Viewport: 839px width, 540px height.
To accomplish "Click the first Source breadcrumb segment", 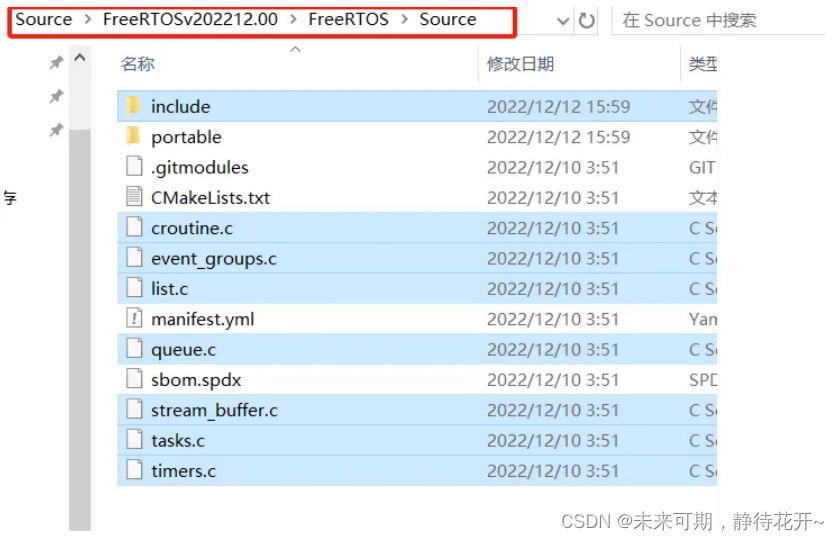I will (x=43, y=19).
